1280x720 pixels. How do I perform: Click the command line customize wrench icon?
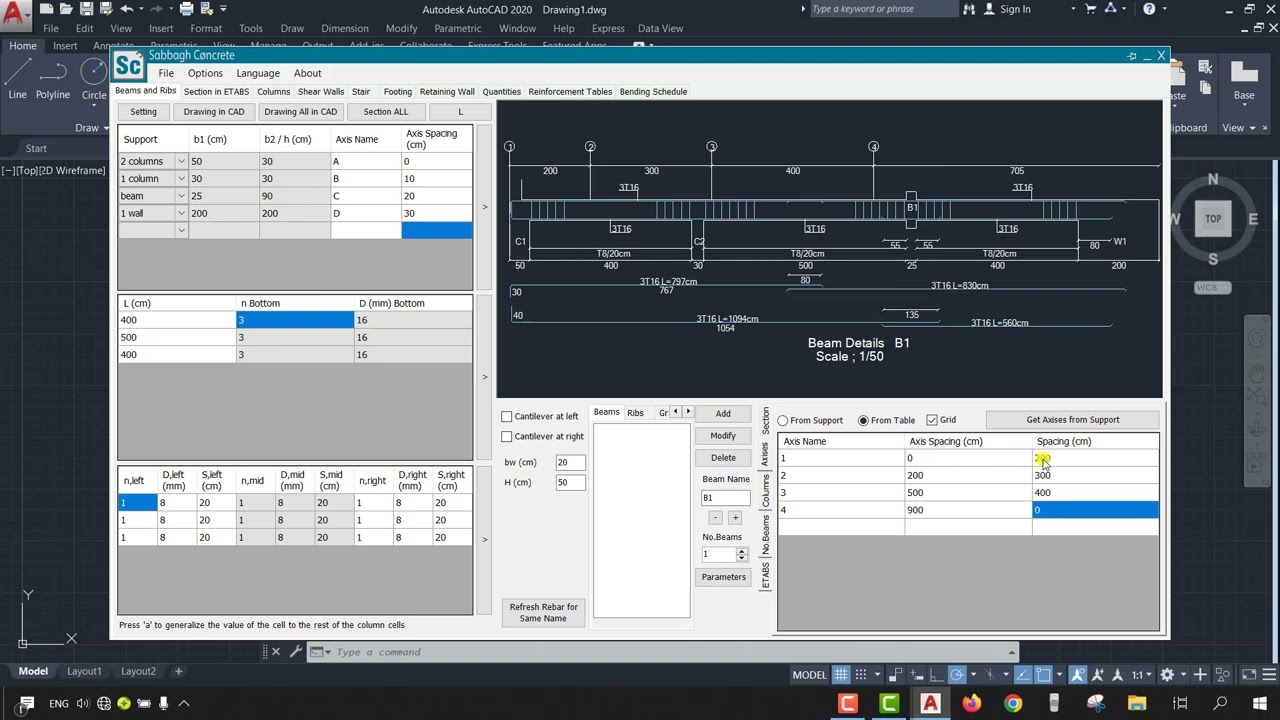(x=296, y=652)
